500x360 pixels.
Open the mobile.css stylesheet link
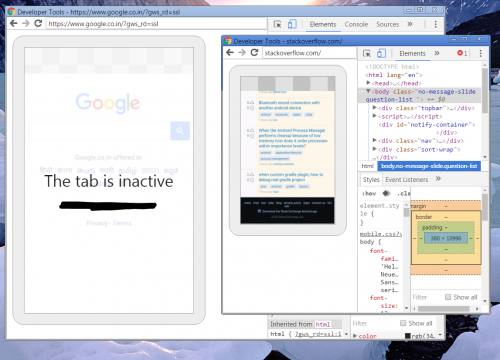click(381, 234)
